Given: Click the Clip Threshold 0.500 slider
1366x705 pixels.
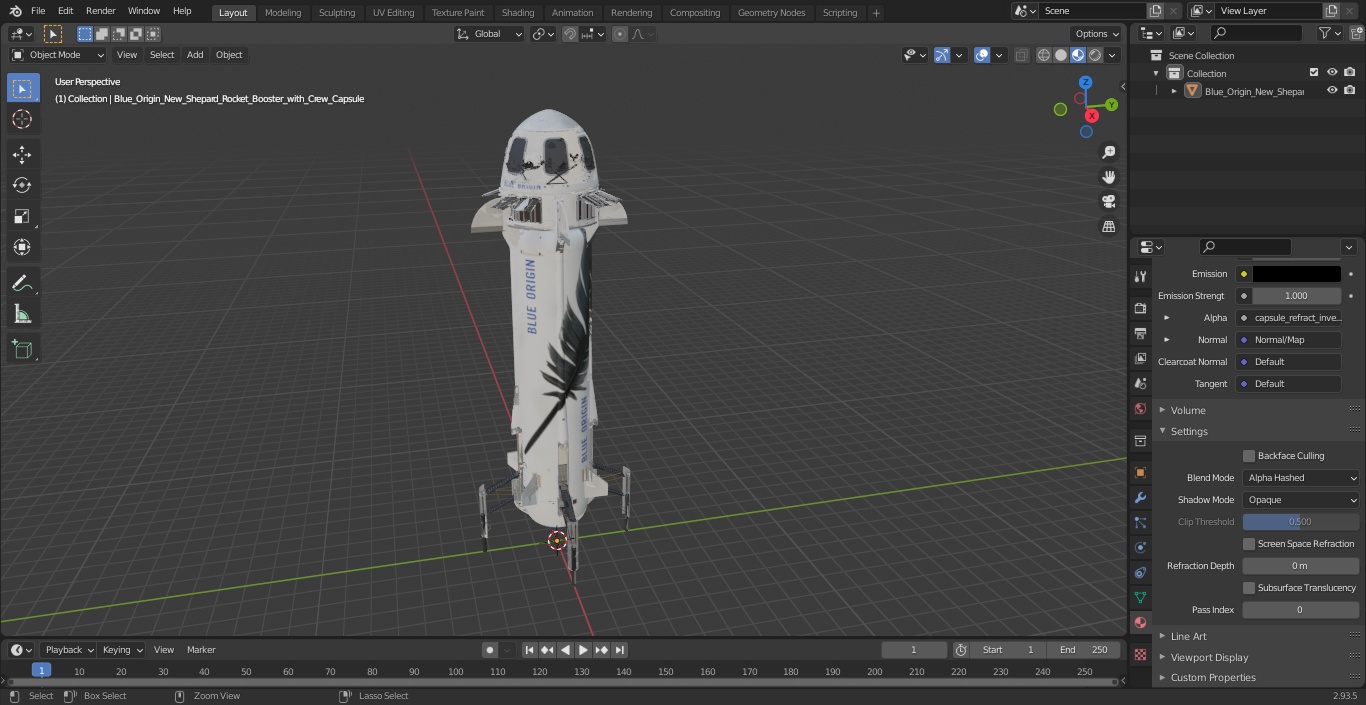Looking at the screenshot, I should click(x=1301, y=522).
